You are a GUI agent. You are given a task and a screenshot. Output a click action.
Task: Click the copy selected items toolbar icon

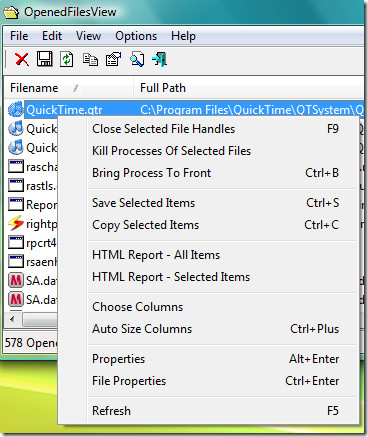point(90,60)
